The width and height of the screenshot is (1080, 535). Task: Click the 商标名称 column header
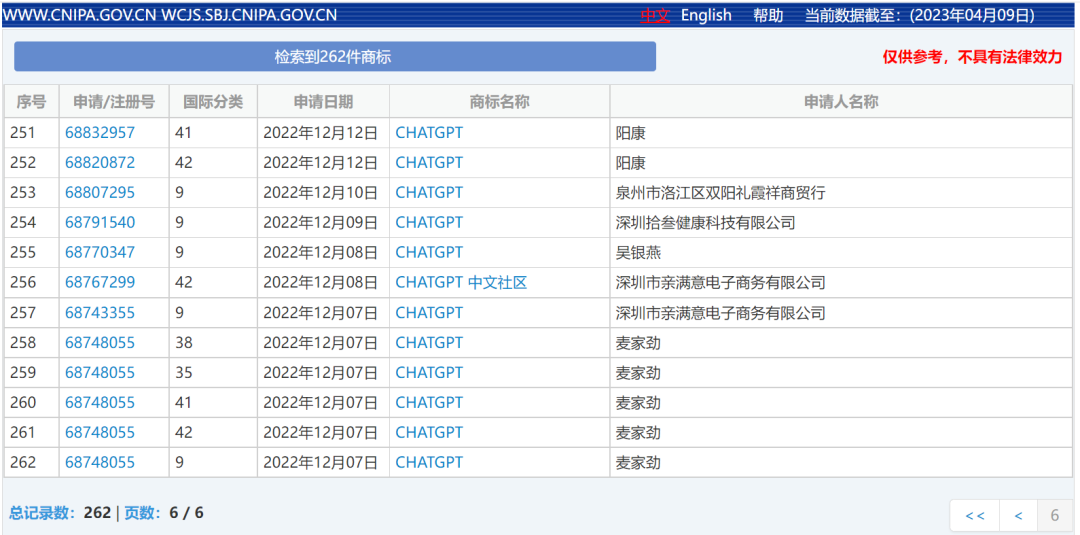coord(499,102)
